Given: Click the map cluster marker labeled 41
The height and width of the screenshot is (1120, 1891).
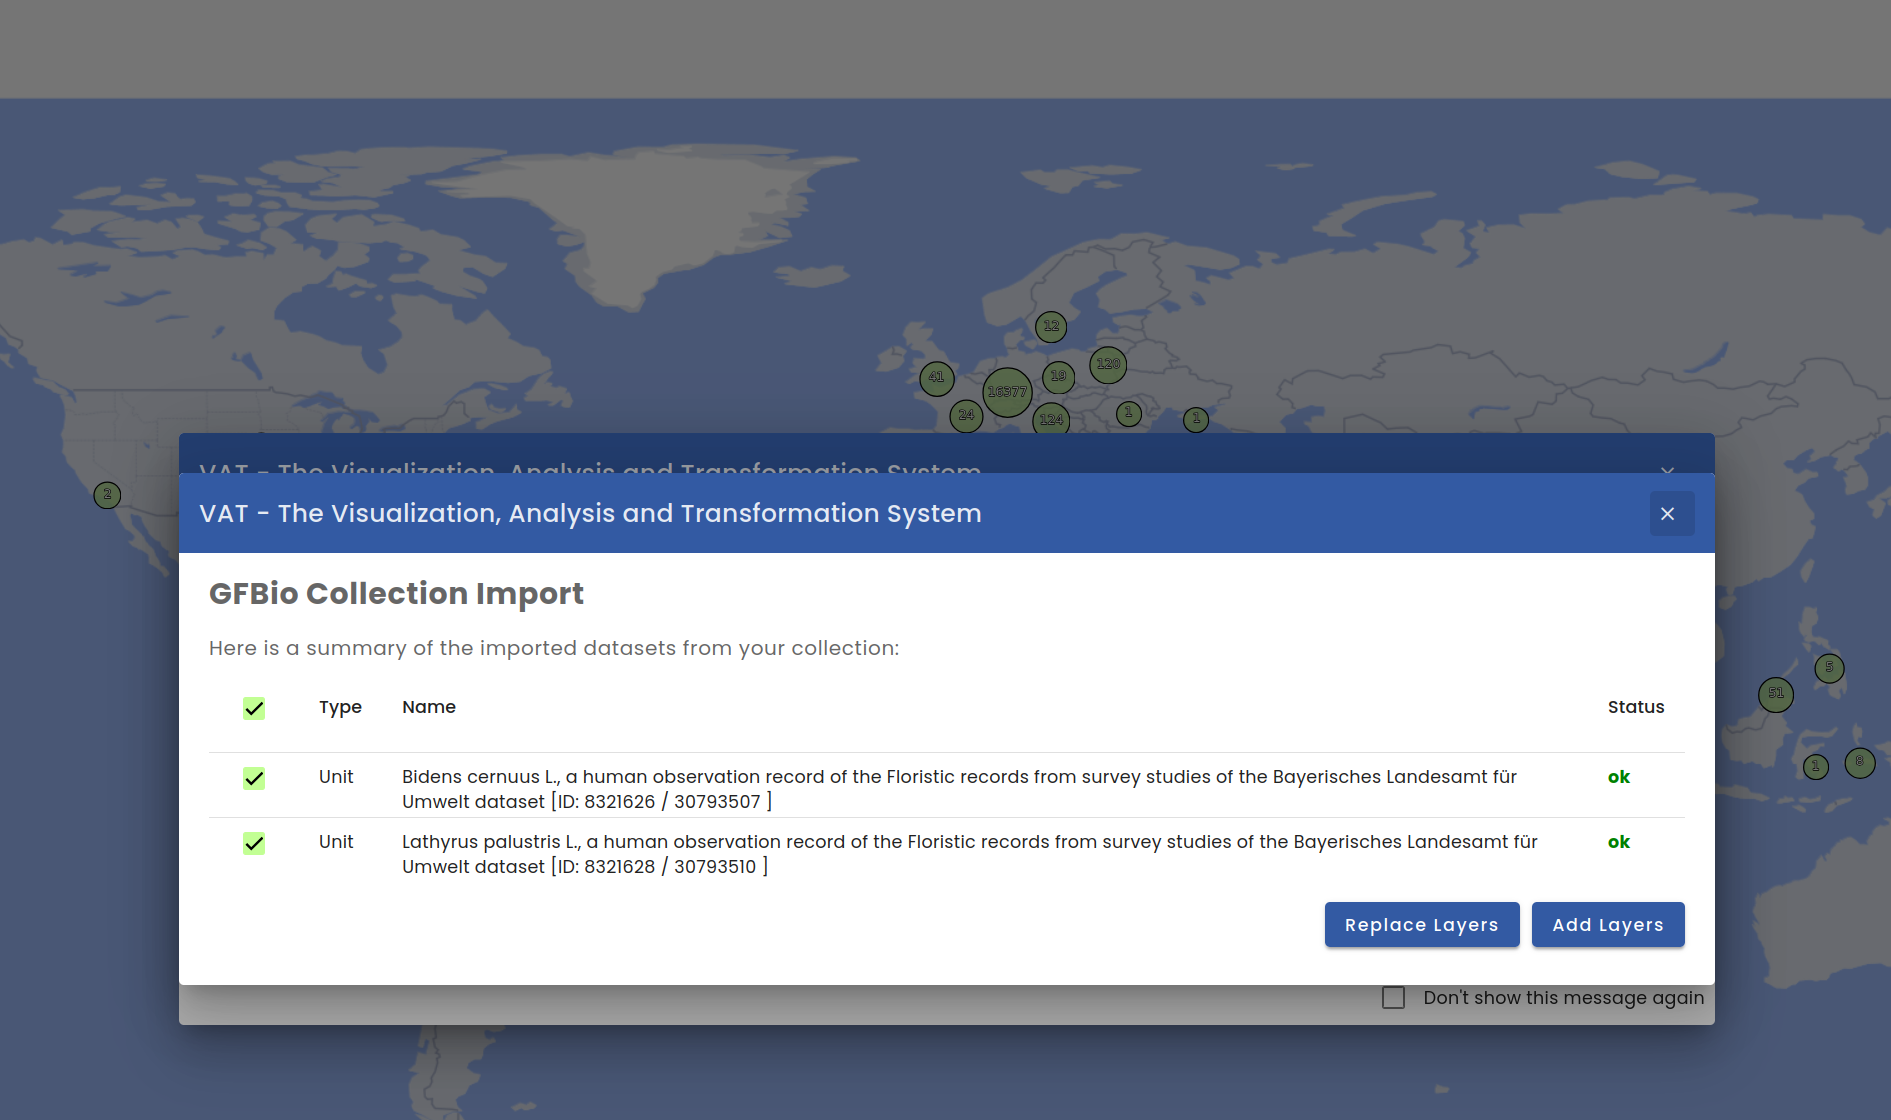Looking at the screenshot, I should (x=937, y=378).
